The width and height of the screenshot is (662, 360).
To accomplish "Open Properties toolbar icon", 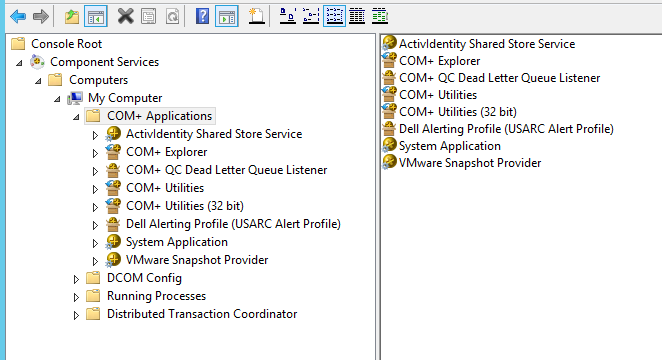I will [x=149, y=16].
